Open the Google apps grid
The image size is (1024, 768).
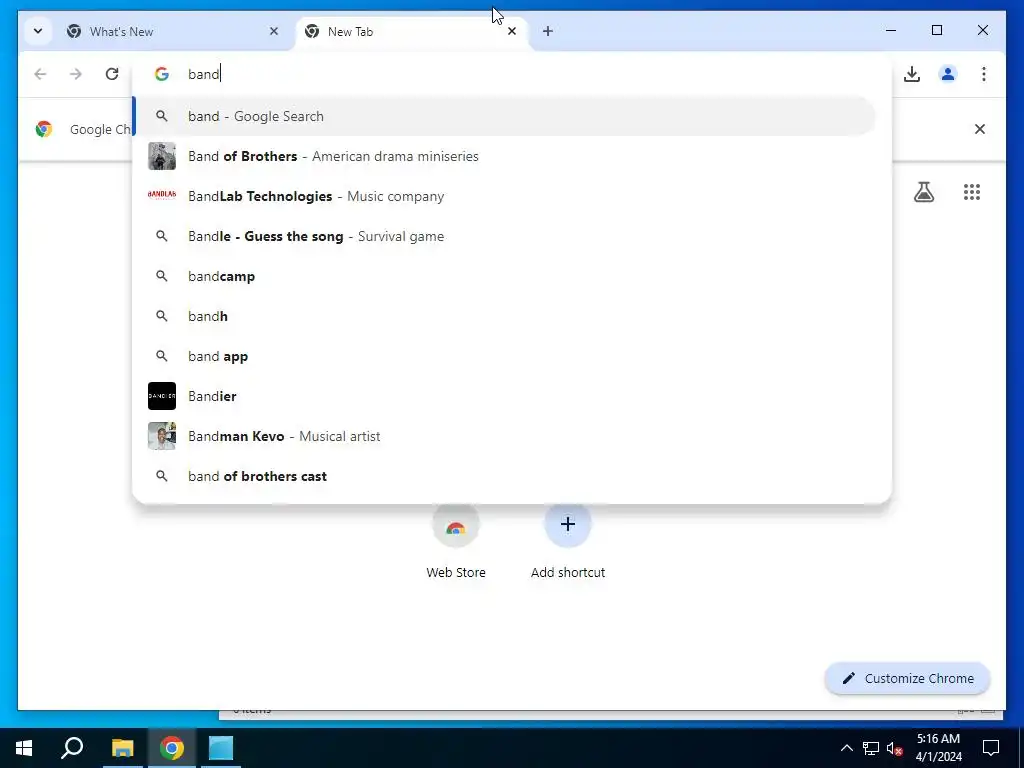pyautogui.click(x=972, y=192)
